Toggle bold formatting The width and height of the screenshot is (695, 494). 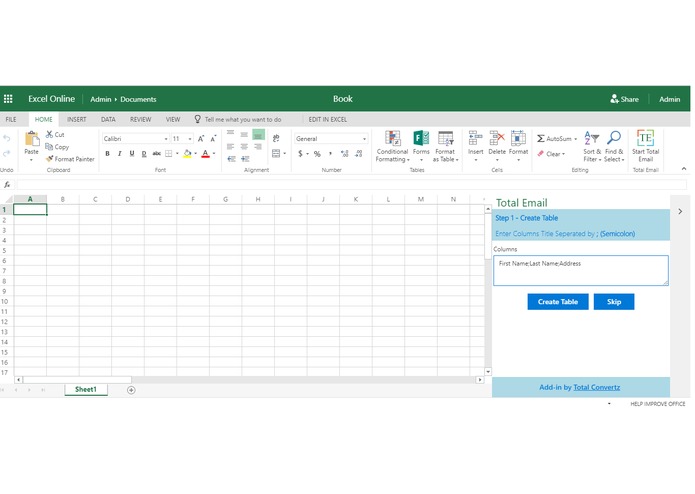[107, 154]
